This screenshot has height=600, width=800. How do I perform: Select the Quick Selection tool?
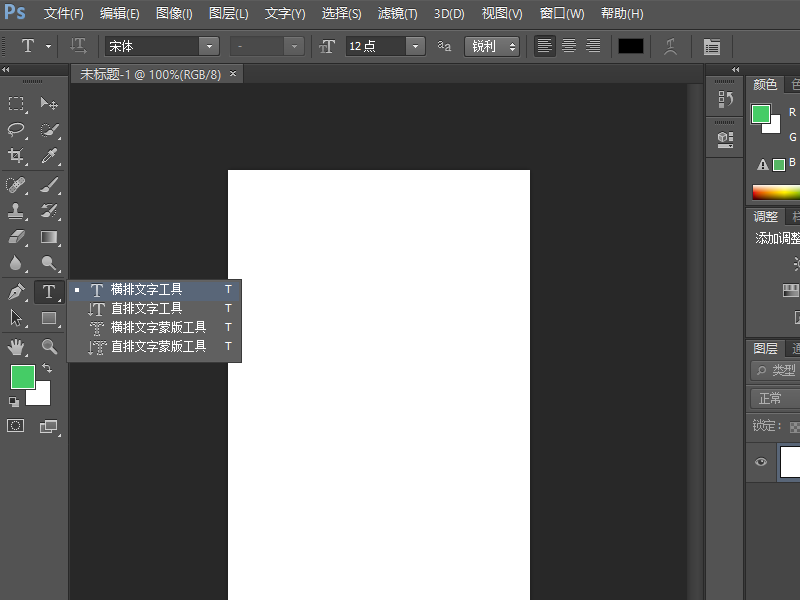[49, 130]
